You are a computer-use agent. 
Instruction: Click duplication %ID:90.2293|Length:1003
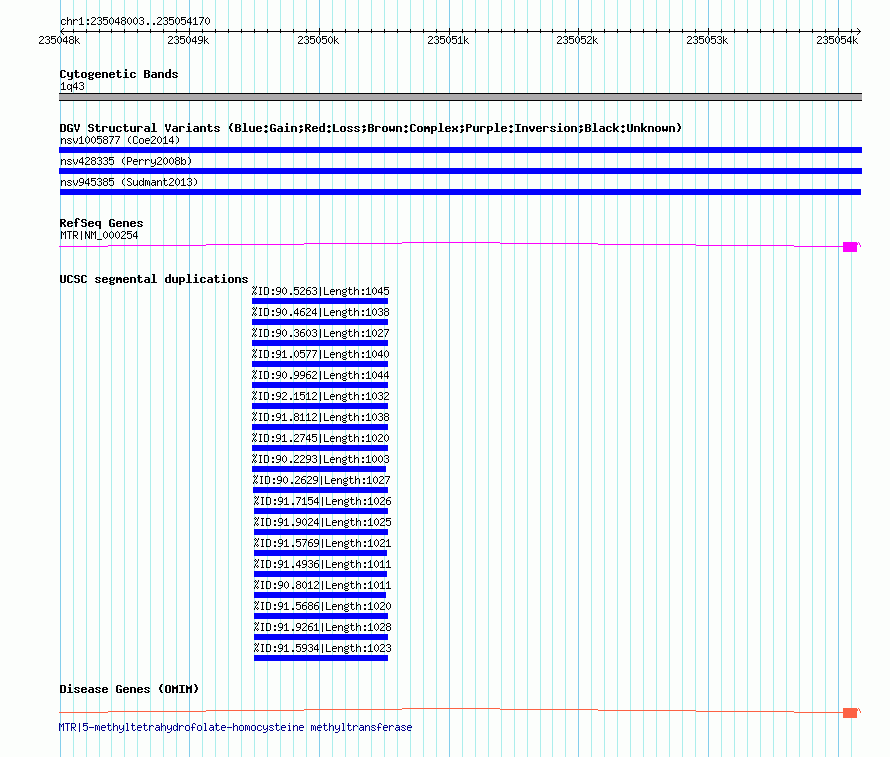point(321,459)
